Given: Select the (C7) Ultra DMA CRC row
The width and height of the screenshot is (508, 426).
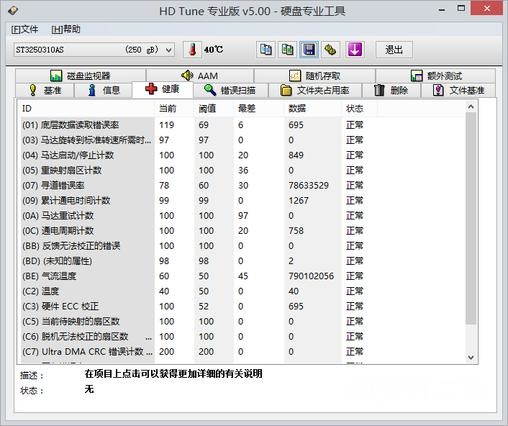Looking at the screenshot, I should tap(193, 352).
